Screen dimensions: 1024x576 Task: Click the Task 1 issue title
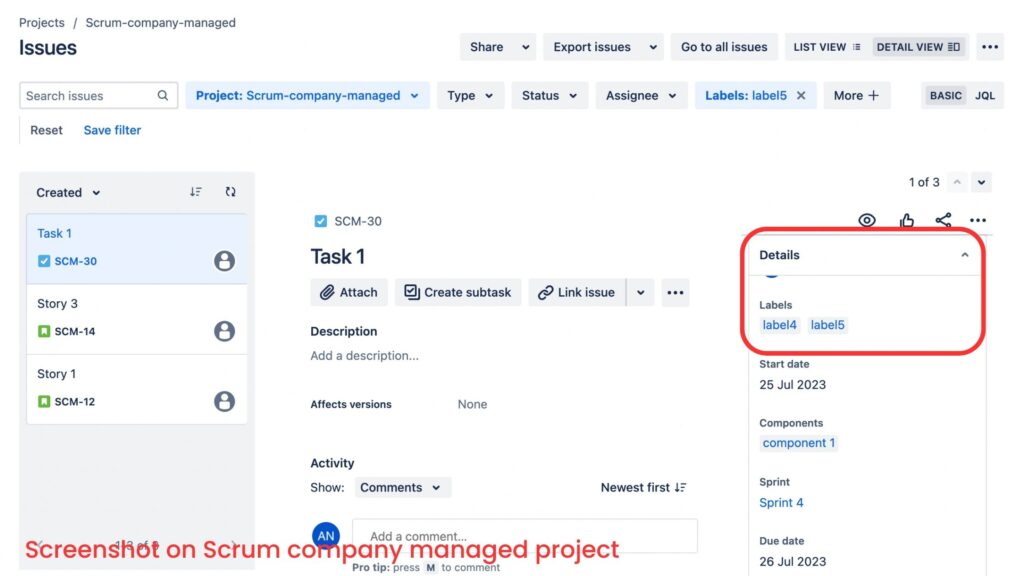click(338, 257)
